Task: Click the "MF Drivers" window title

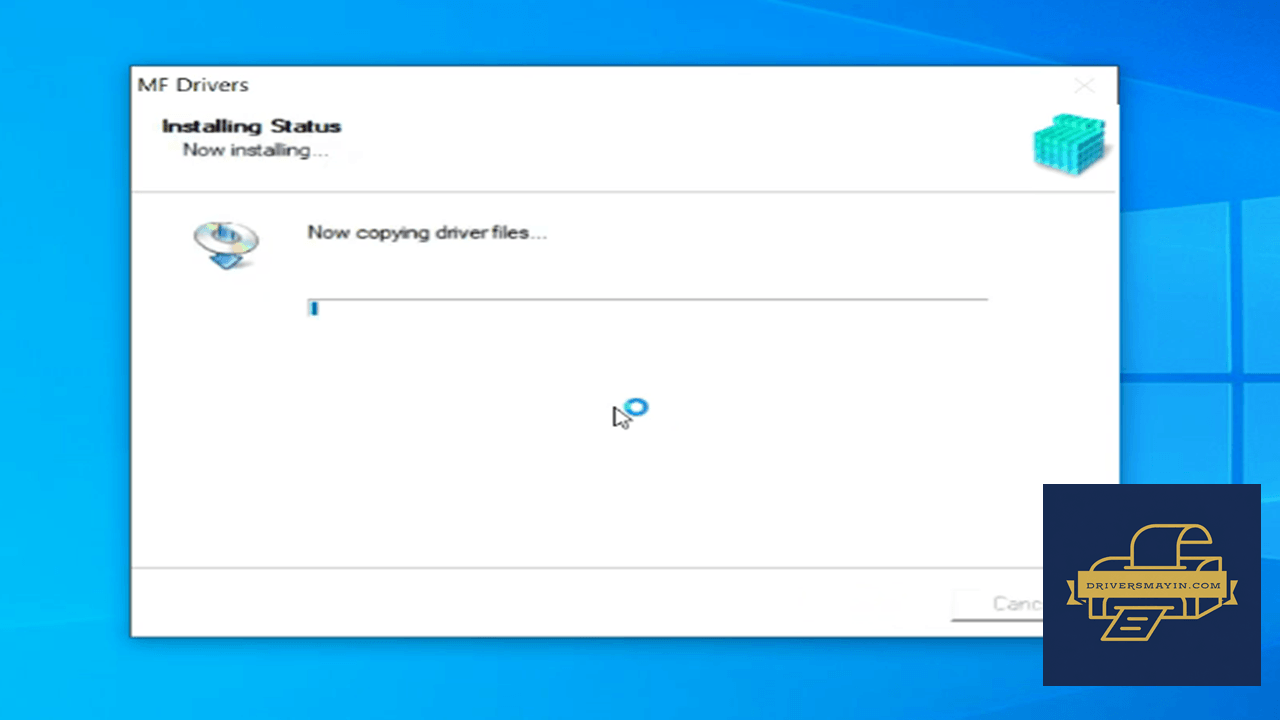Action: coord(193,85)
